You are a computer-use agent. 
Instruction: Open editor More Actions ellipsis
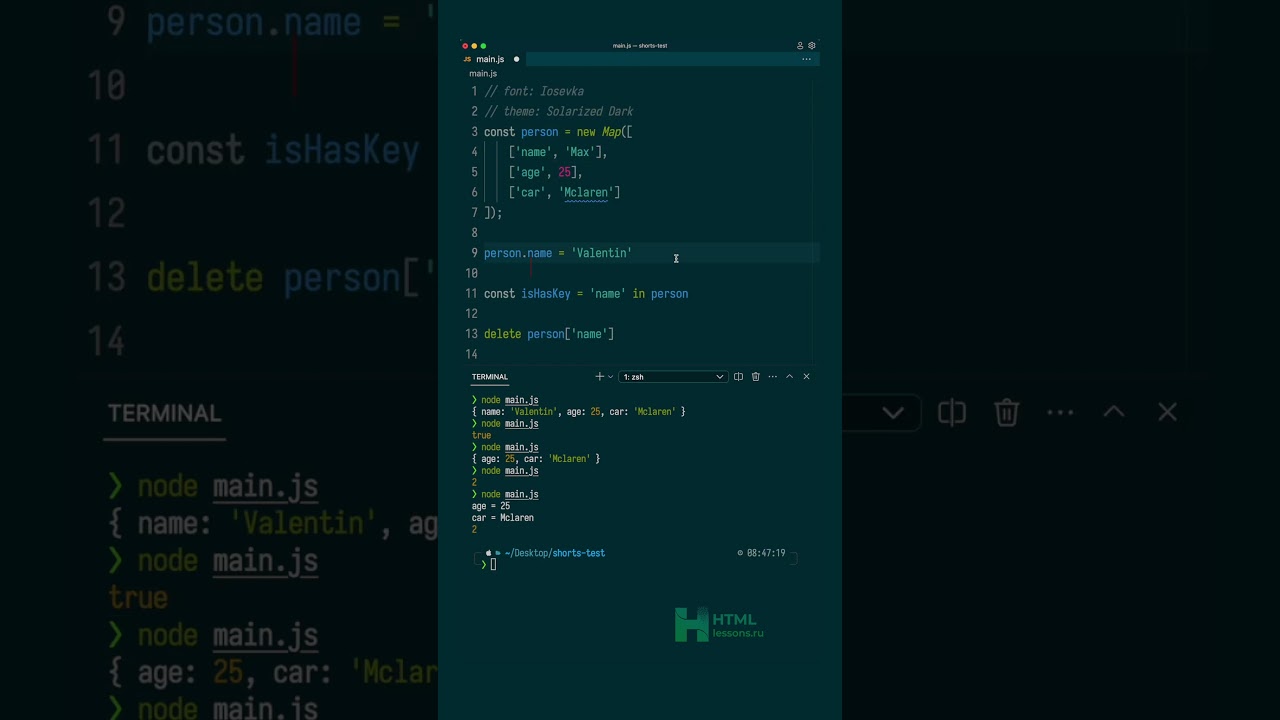806,59
